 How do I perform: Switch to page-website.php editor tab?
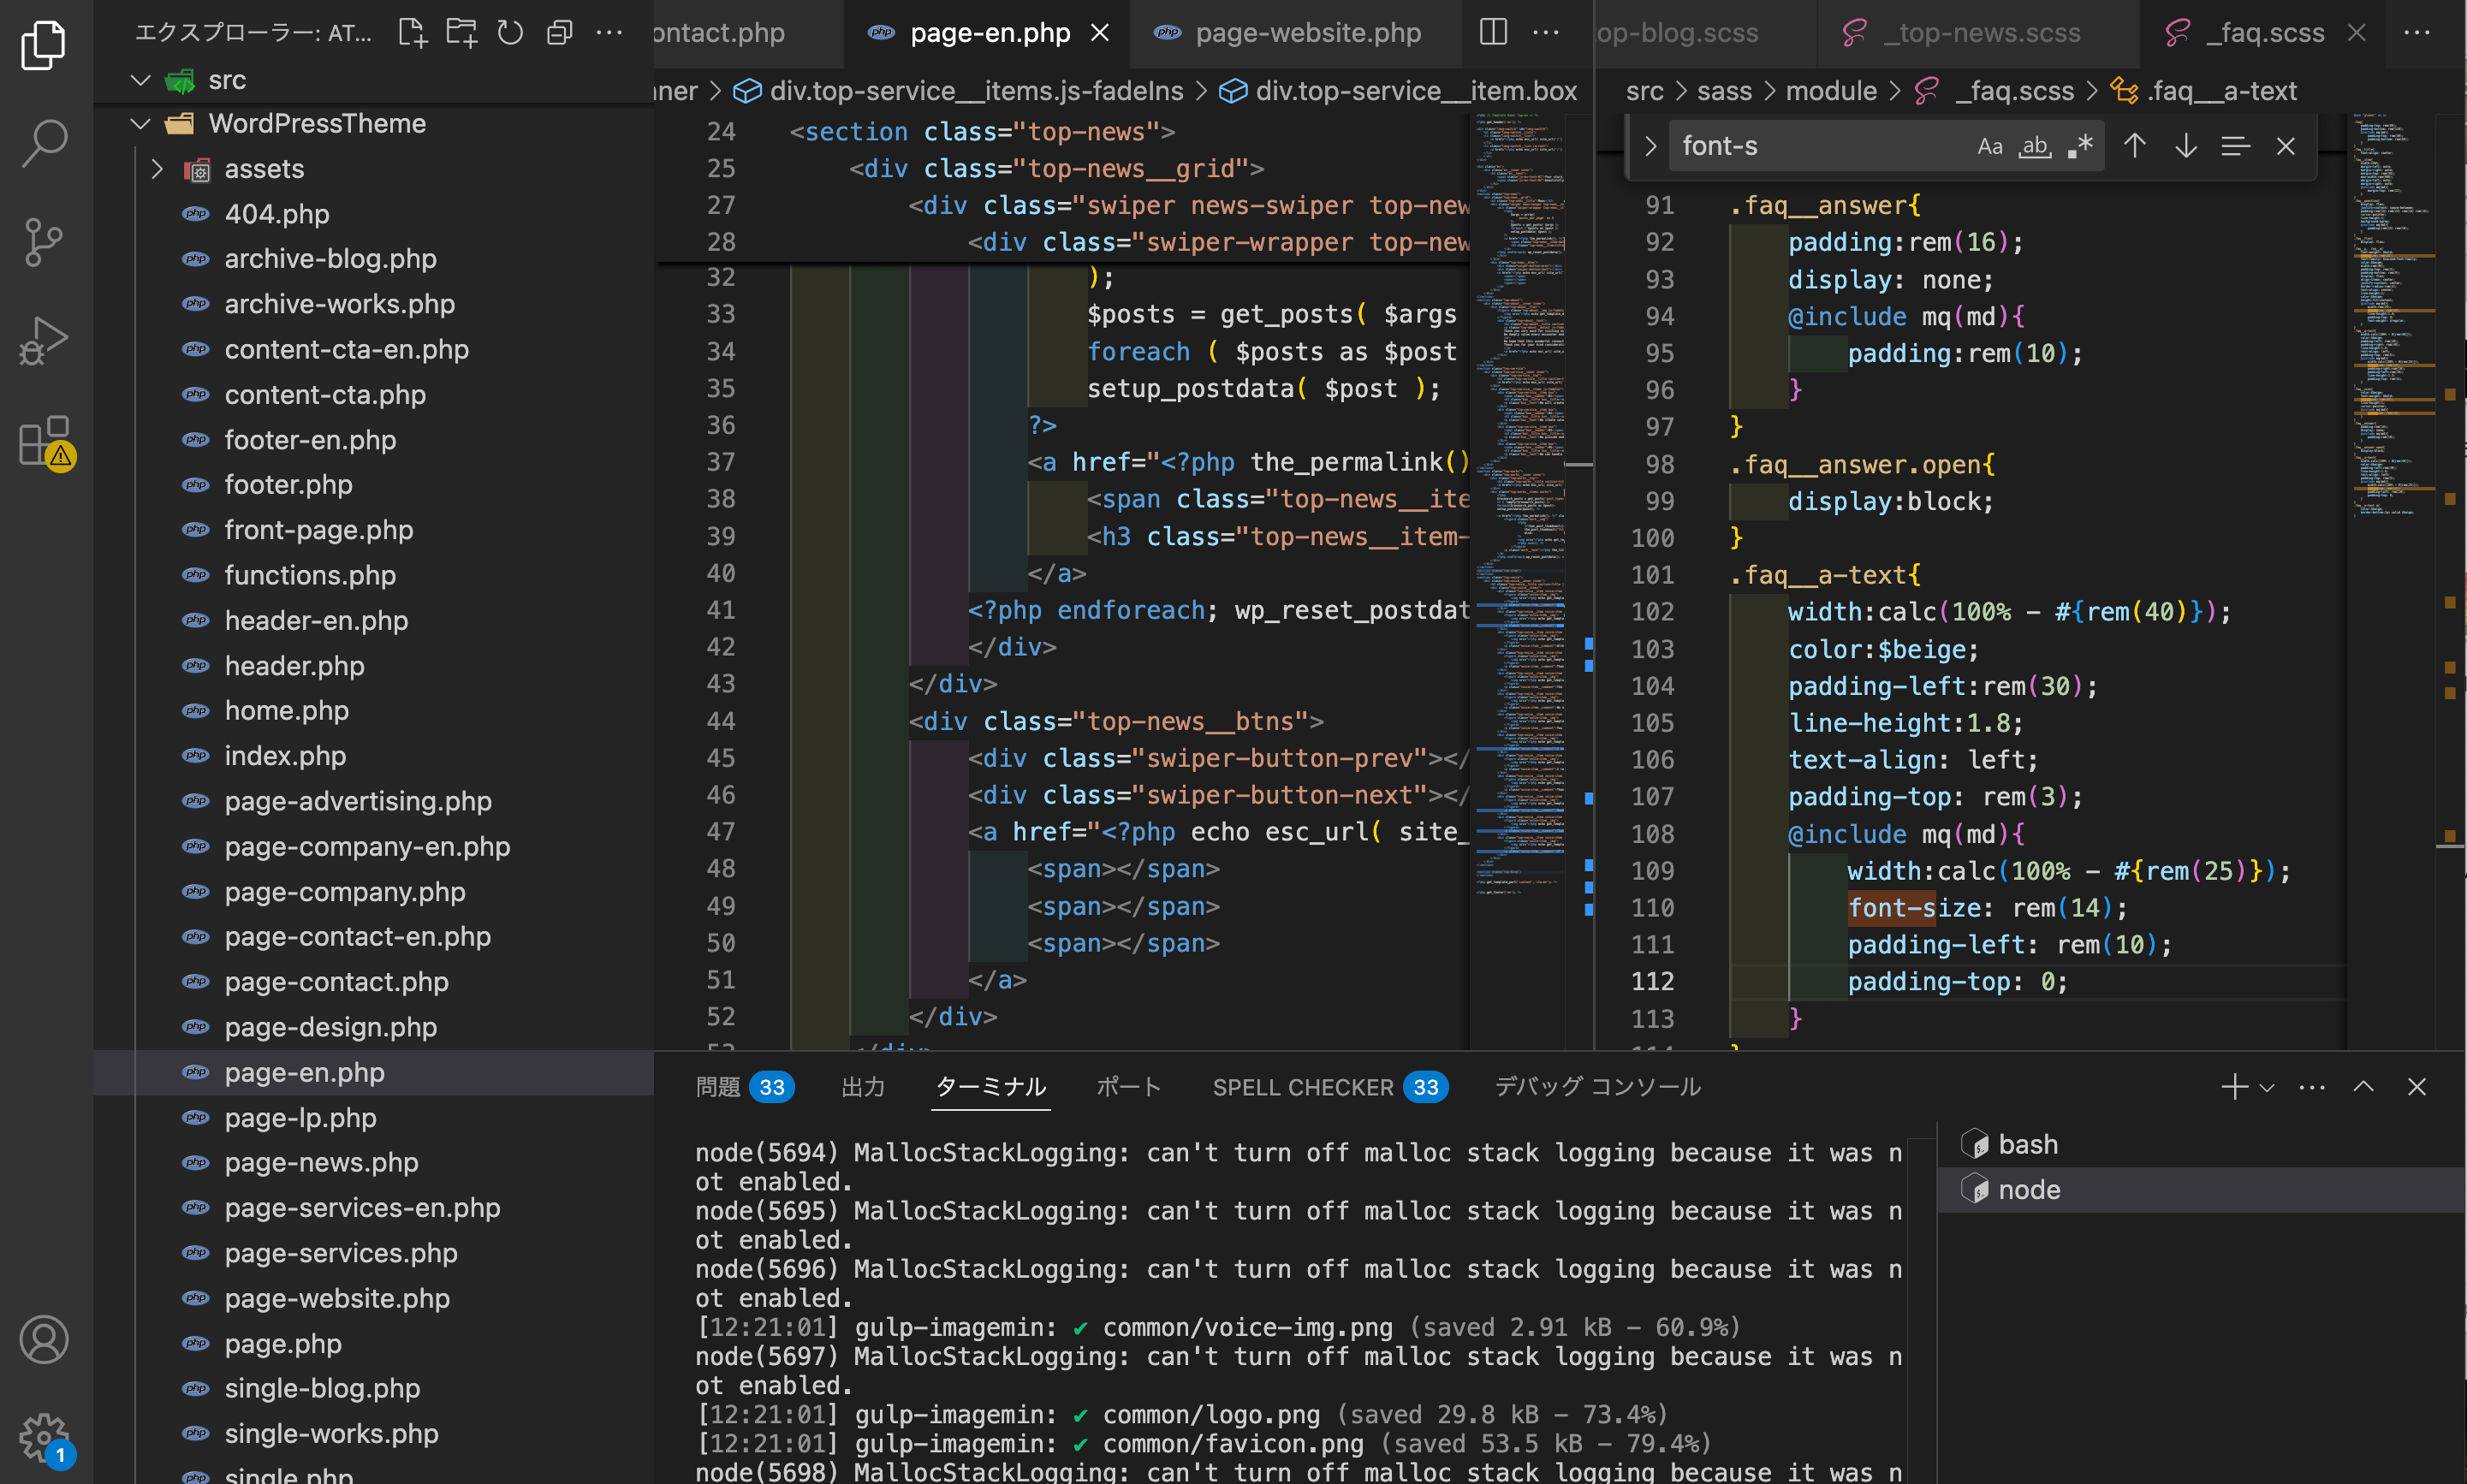pyautogui.click(x=1296, y=33)
